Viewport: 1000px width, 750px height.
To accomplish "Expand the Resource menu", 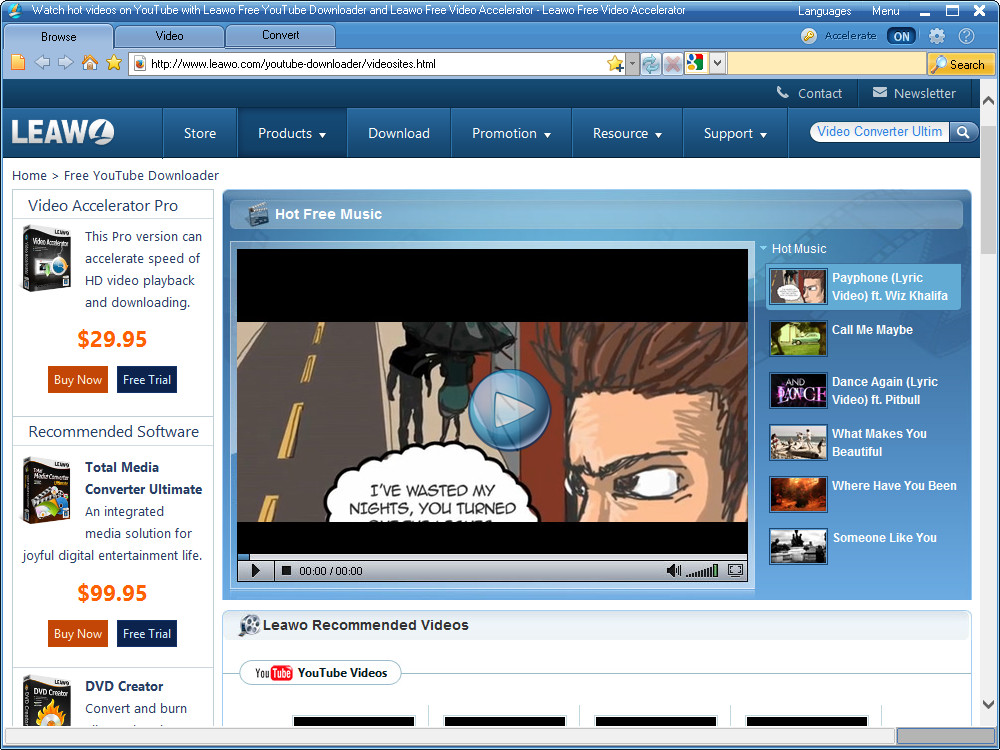I will pos(627,133).
